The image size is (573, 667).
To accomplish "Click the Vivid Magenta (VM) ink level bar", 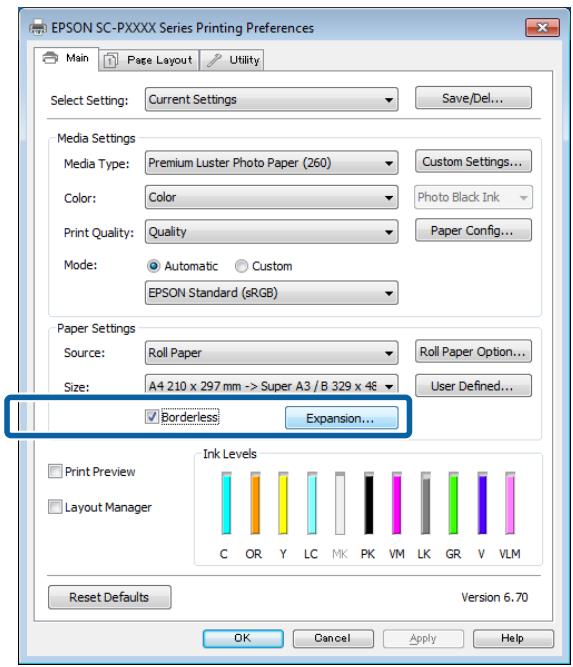I will tap(396, 503).
